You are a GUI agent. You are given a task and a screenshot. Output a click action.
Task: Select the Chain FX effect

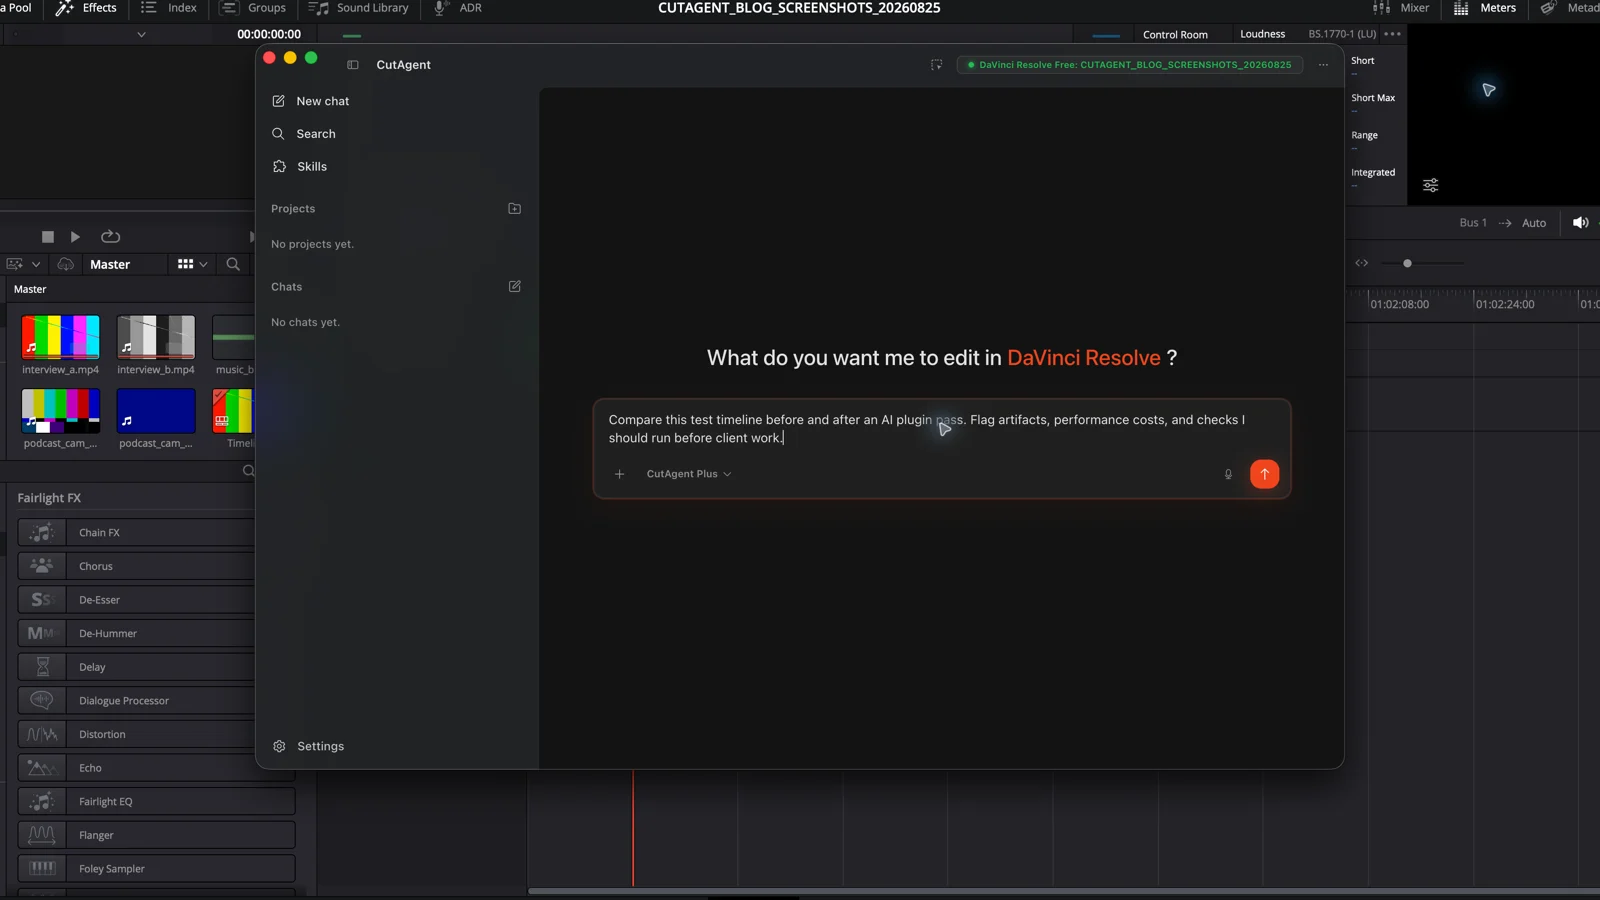156,533
